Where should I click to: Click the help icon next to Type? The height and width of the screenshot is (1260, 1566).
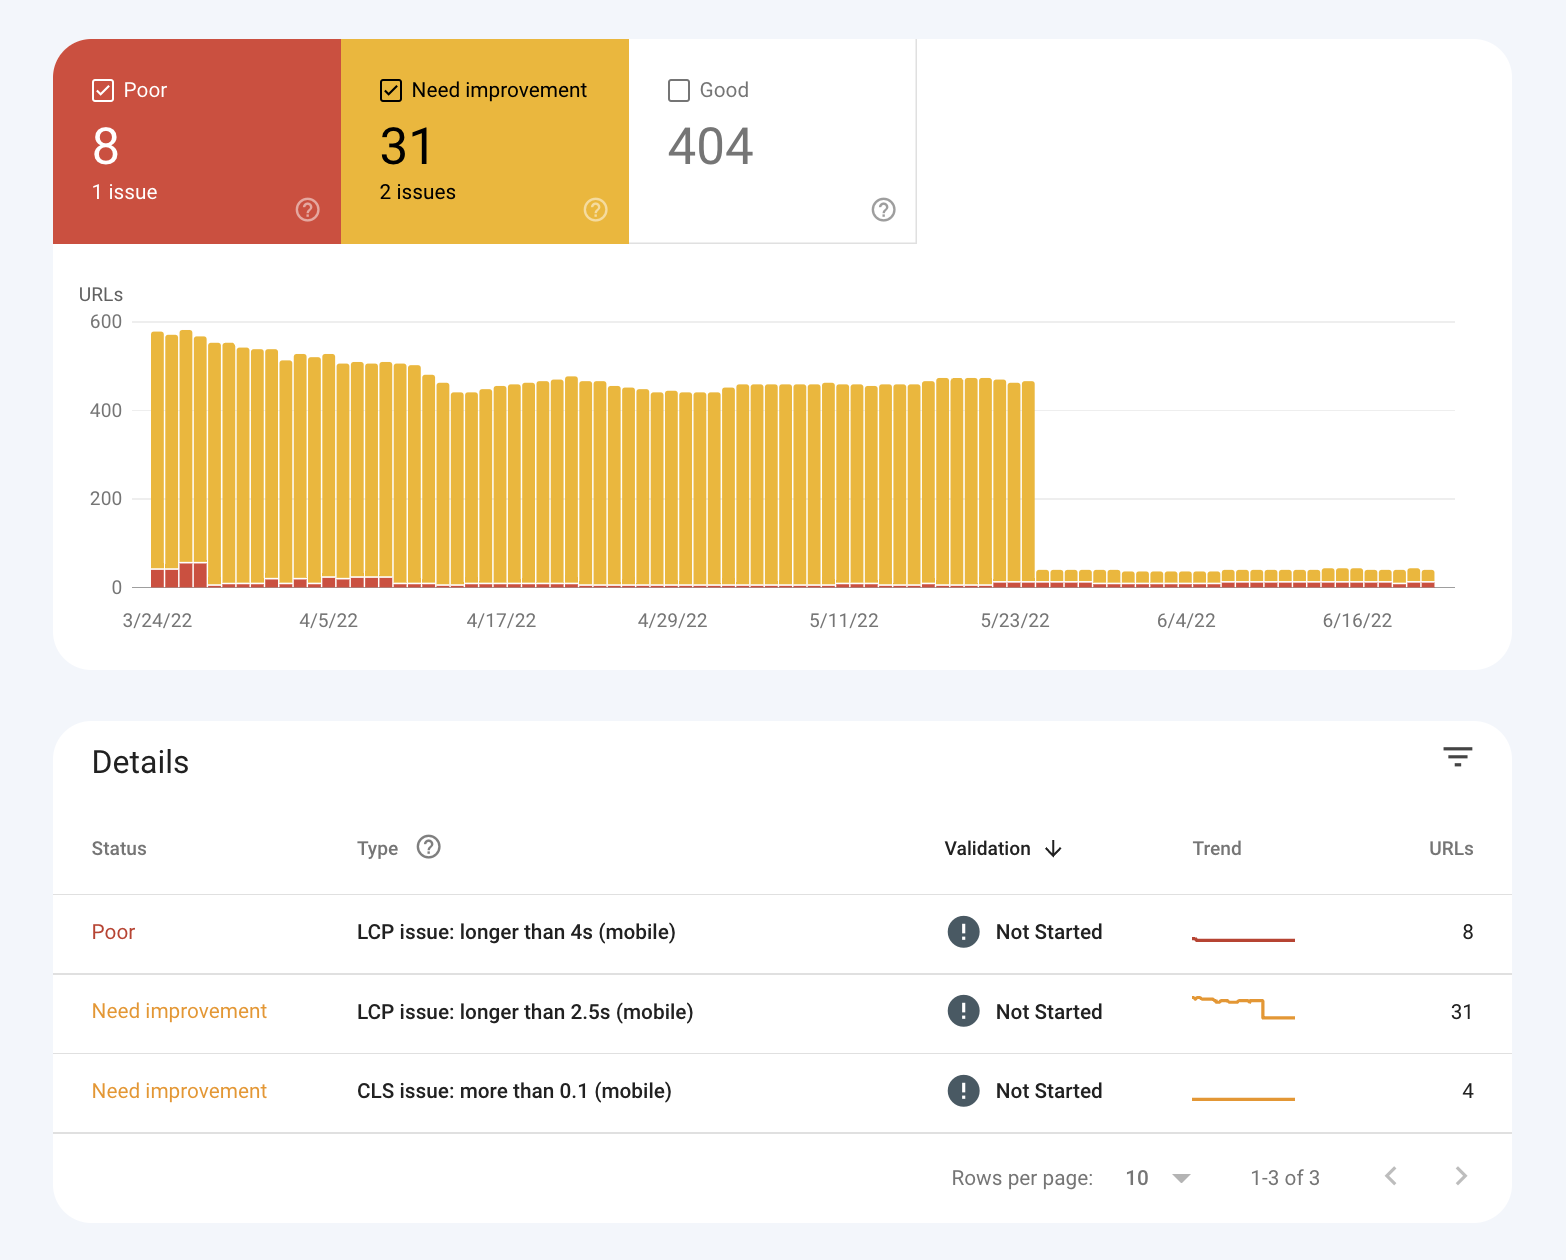428,847
